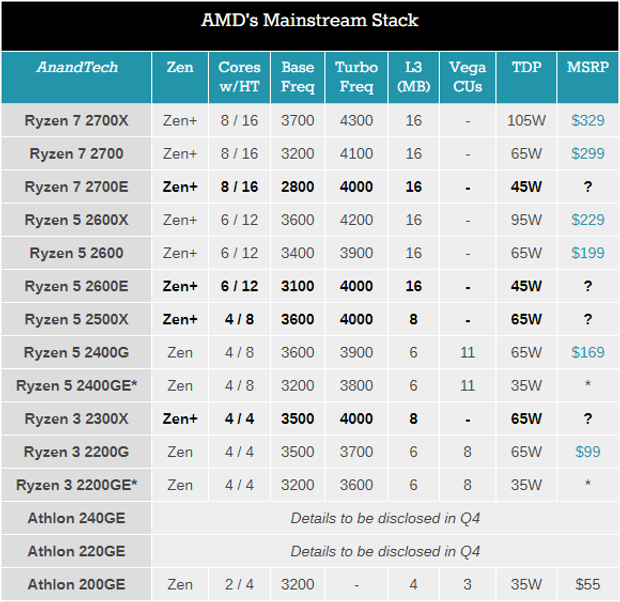The width and height of the screenshot is (620, 602).
Task: Click the $55 price for Athlon 200GE
Action: click(x=587, y=584)
